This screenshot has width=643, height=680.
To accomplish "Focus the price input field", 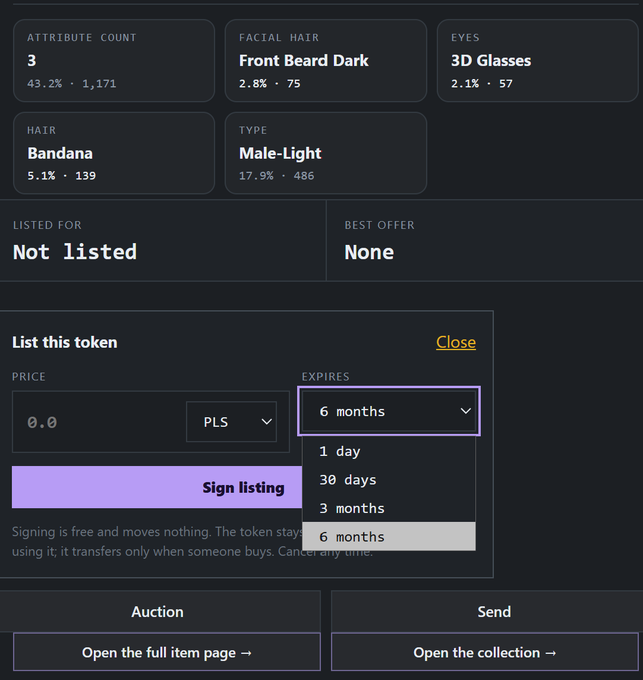I will pyautogui.click(x=100, y=422).
